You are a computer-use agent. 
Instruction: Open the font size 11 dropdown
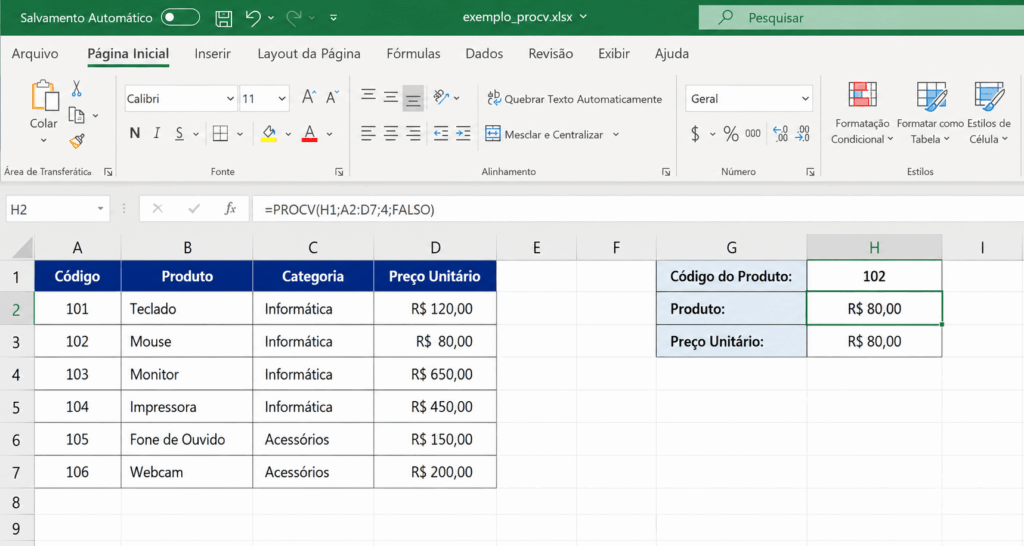tap(281, 99)
